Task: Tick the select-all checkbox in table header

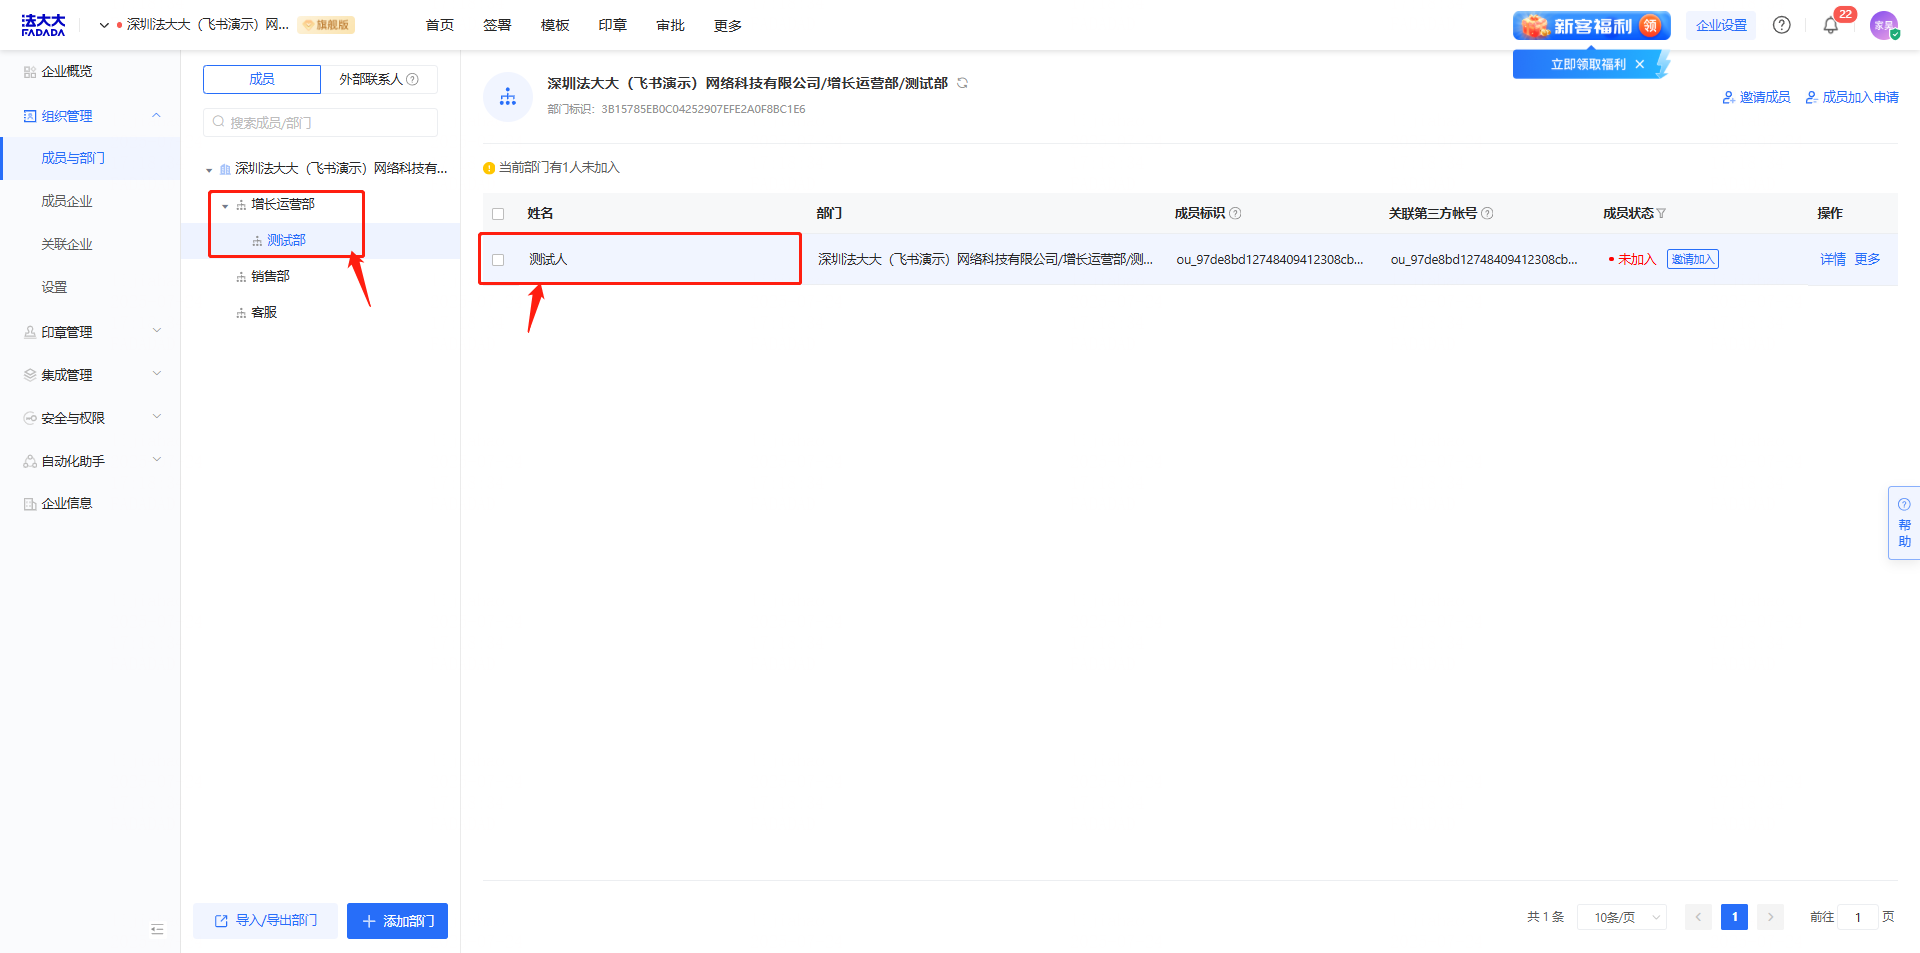Action: [x=498, y=214]
